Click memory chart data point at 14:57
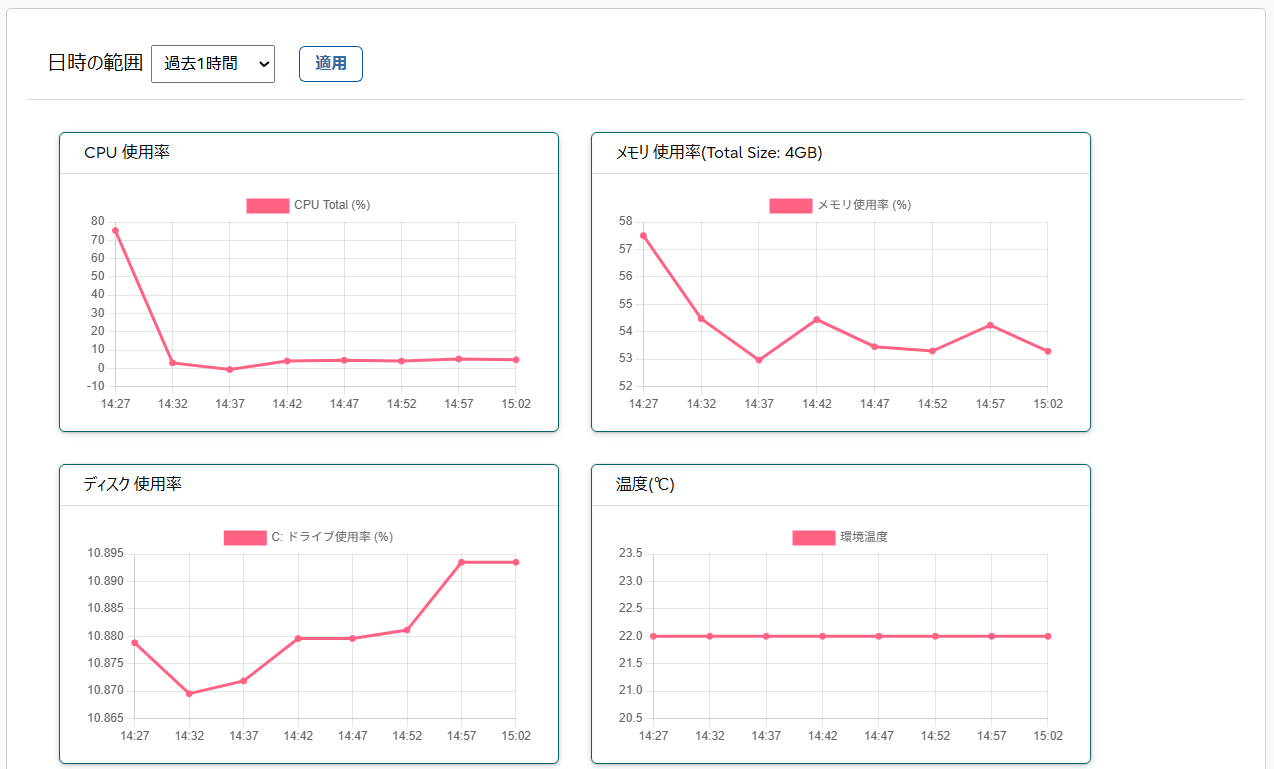 (x=990, y=325)
